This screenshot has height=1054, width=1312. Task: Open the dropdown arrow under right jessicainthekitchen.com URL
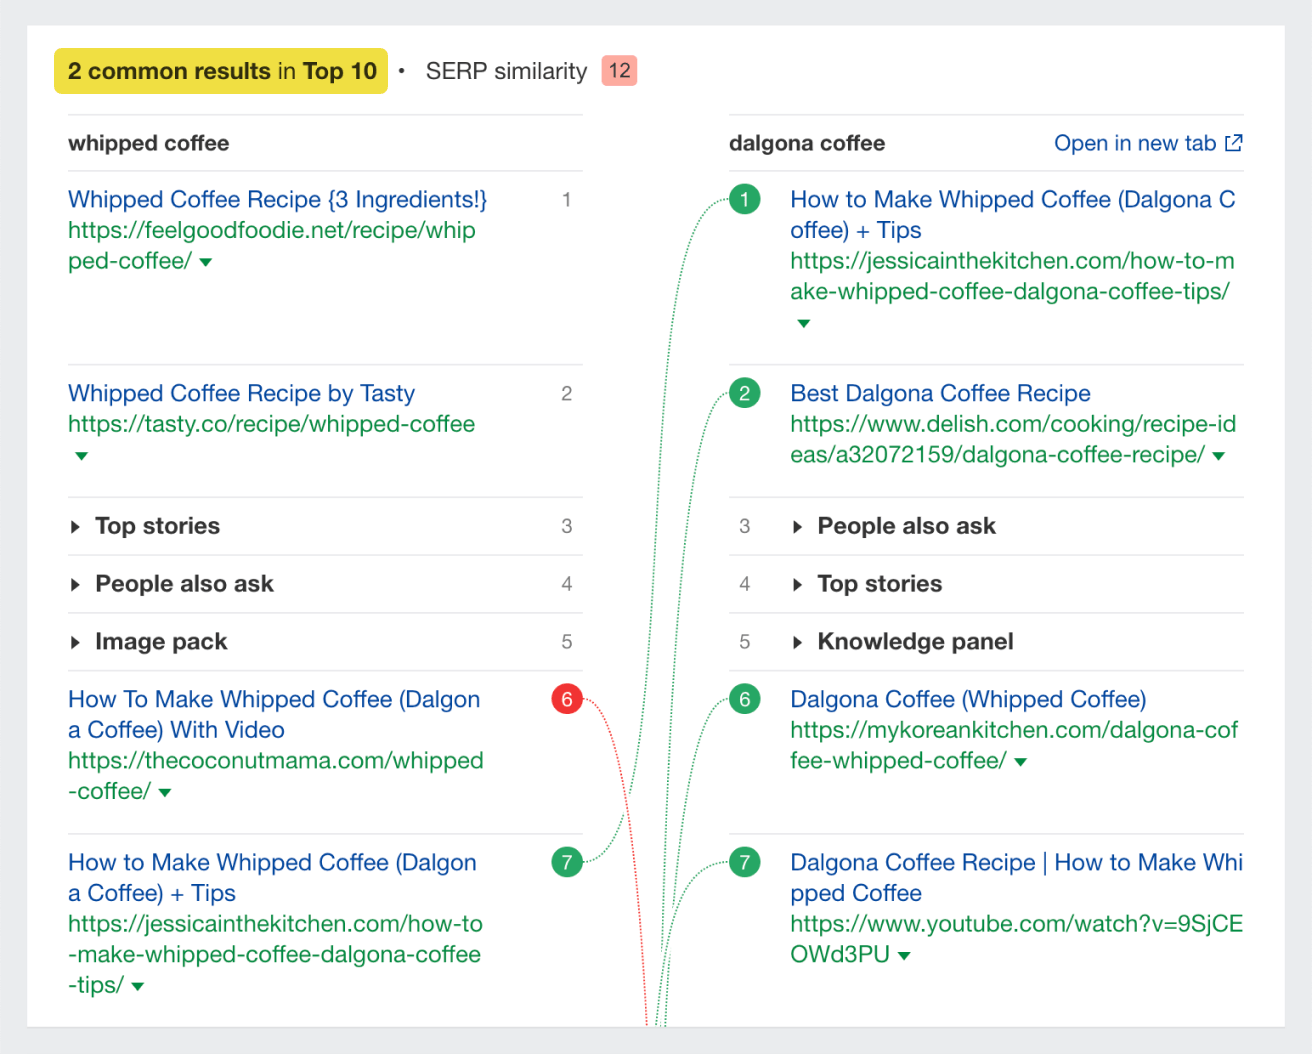click(804, 324)
